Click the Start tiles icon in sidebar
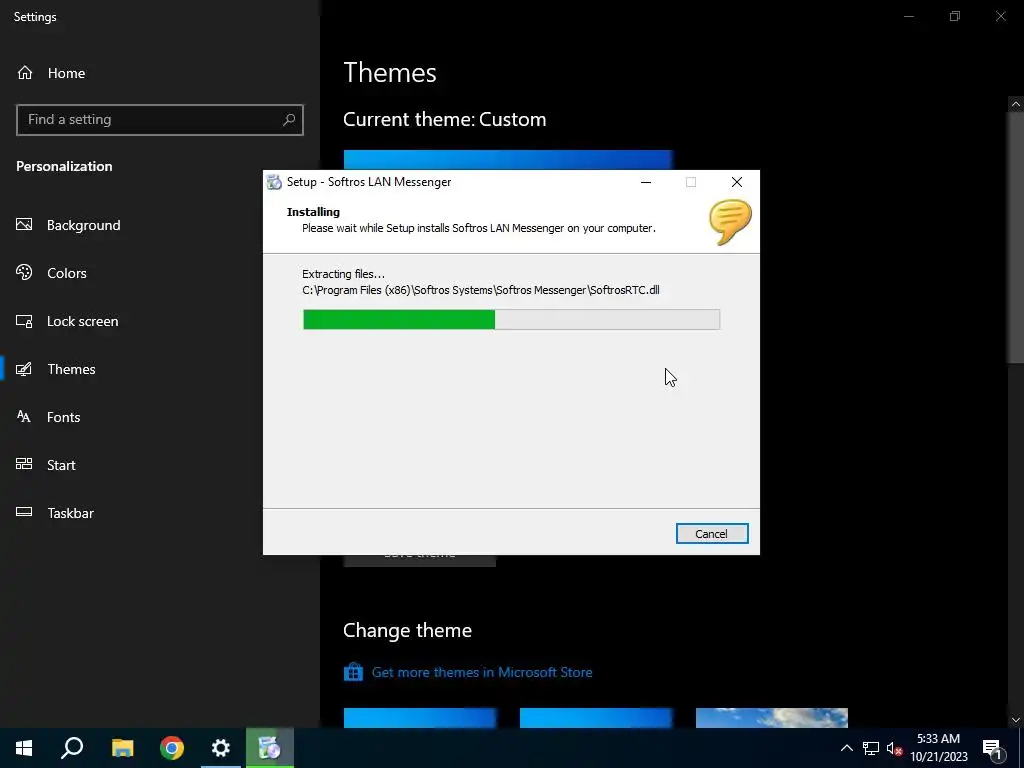This screenshot has height=768, width=1024. 24,464
